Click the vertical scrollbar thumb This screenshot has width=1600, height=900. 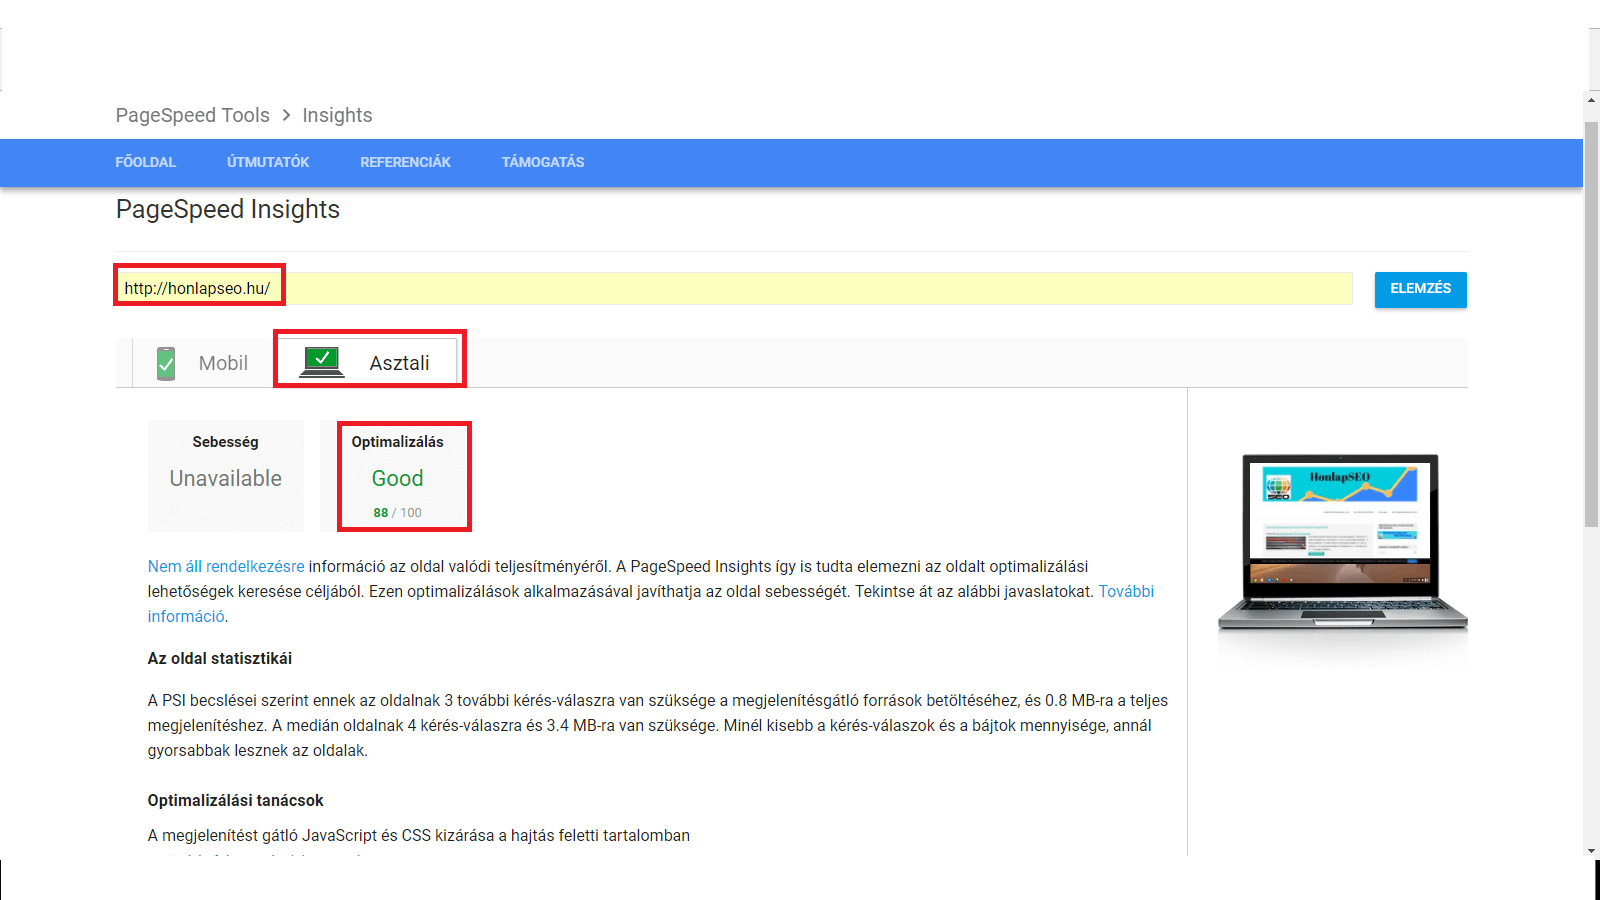click(1591, 320)
